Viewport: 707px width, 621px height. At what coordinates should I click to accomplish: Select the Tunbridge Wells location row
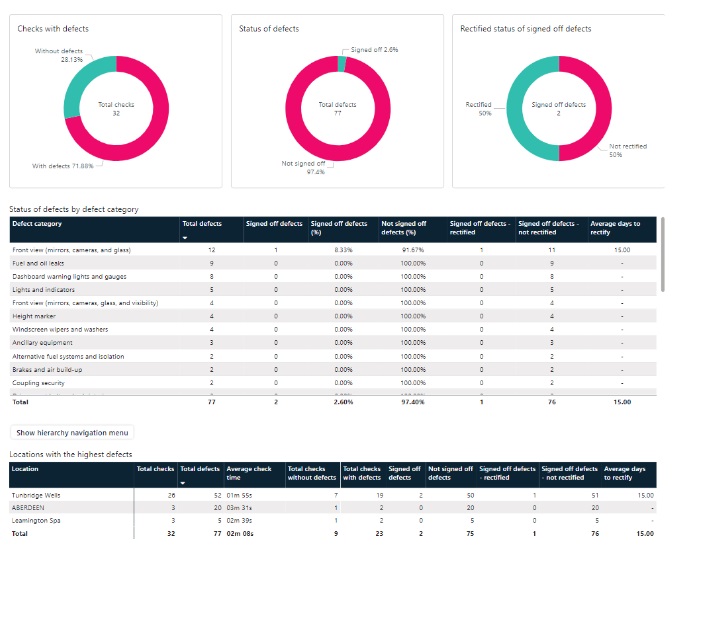tap(333, 495)
